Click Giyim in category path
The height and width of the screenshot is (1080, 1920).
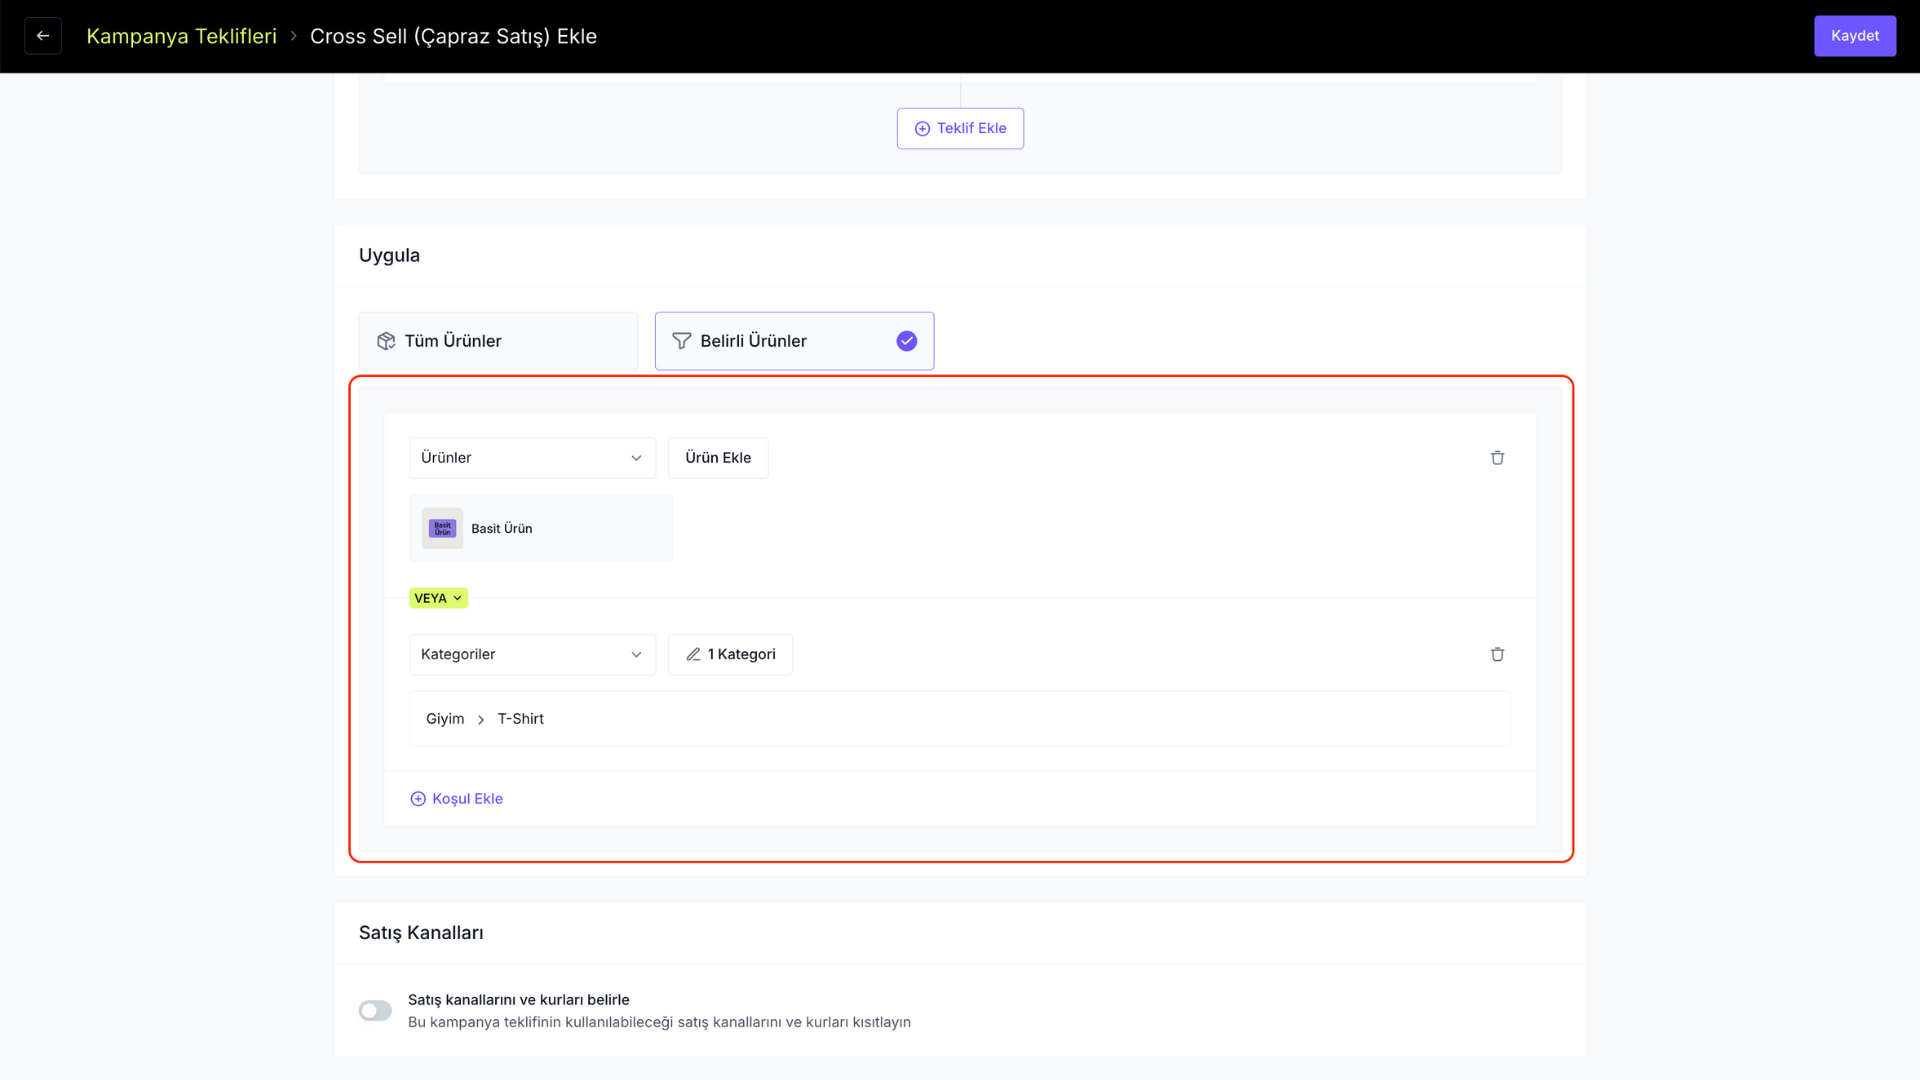pos(445,719)
